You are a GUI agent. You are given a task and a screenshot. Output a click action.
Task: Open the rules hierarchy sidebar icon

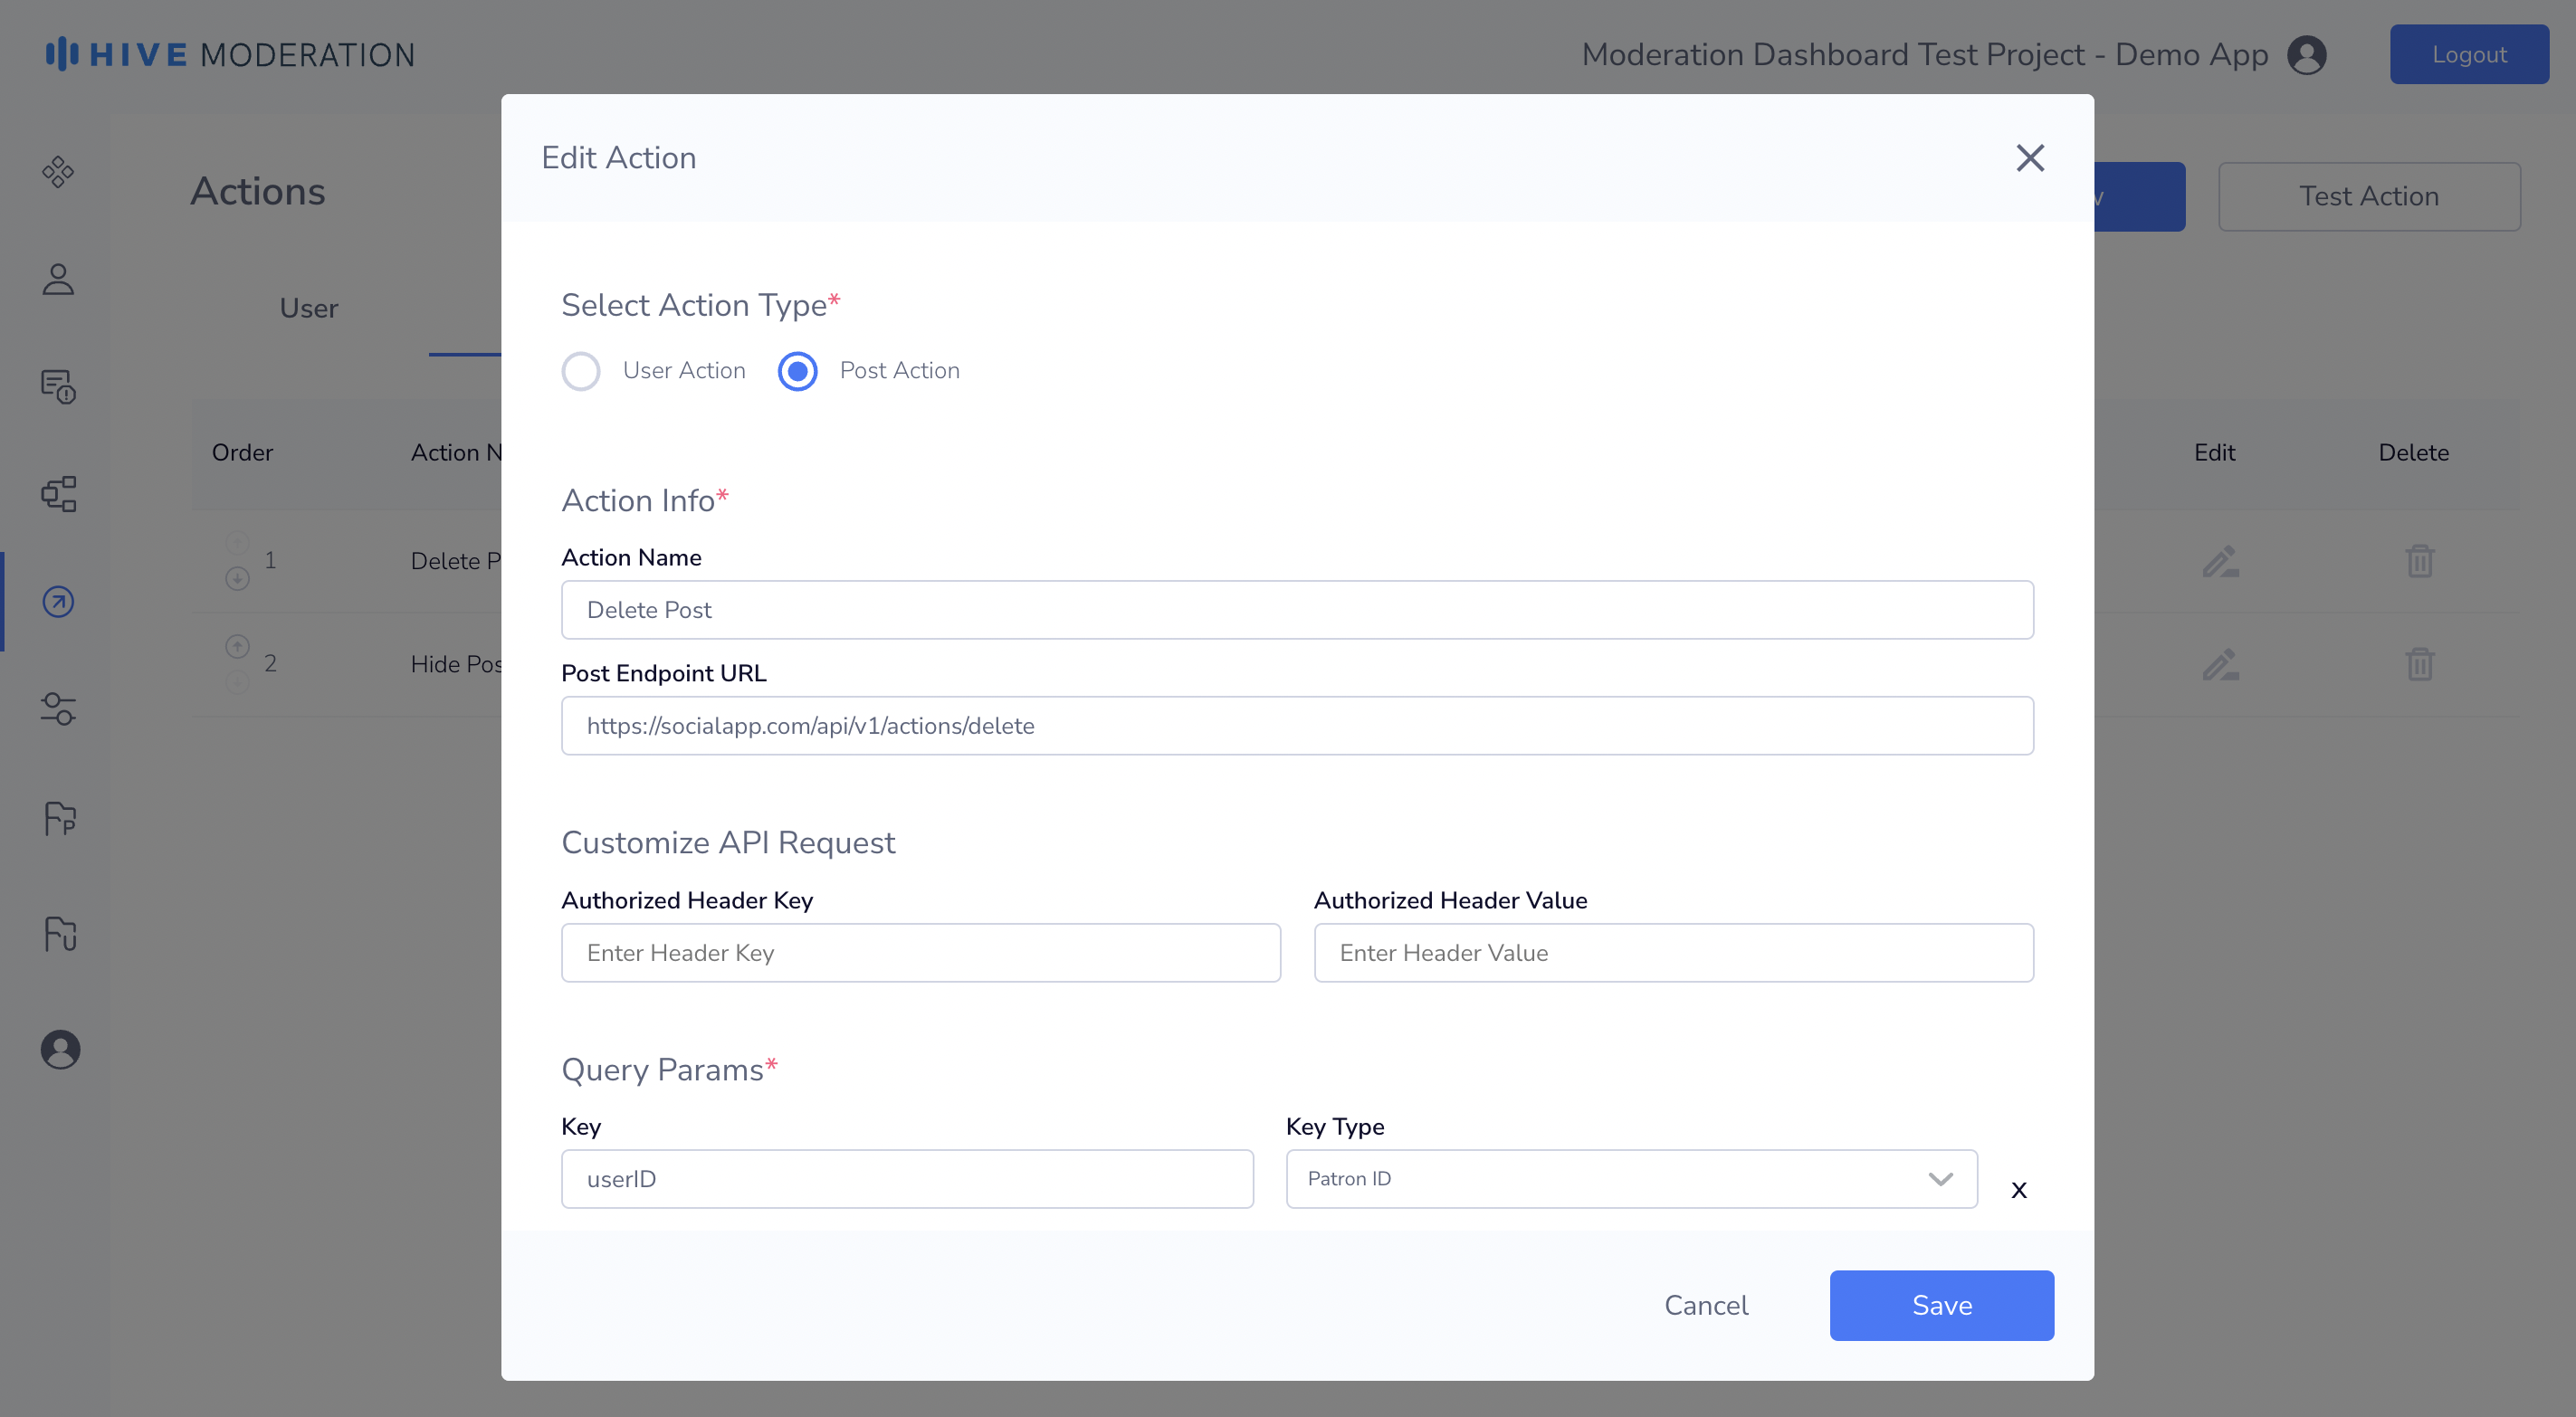click(x=58, y=494)
